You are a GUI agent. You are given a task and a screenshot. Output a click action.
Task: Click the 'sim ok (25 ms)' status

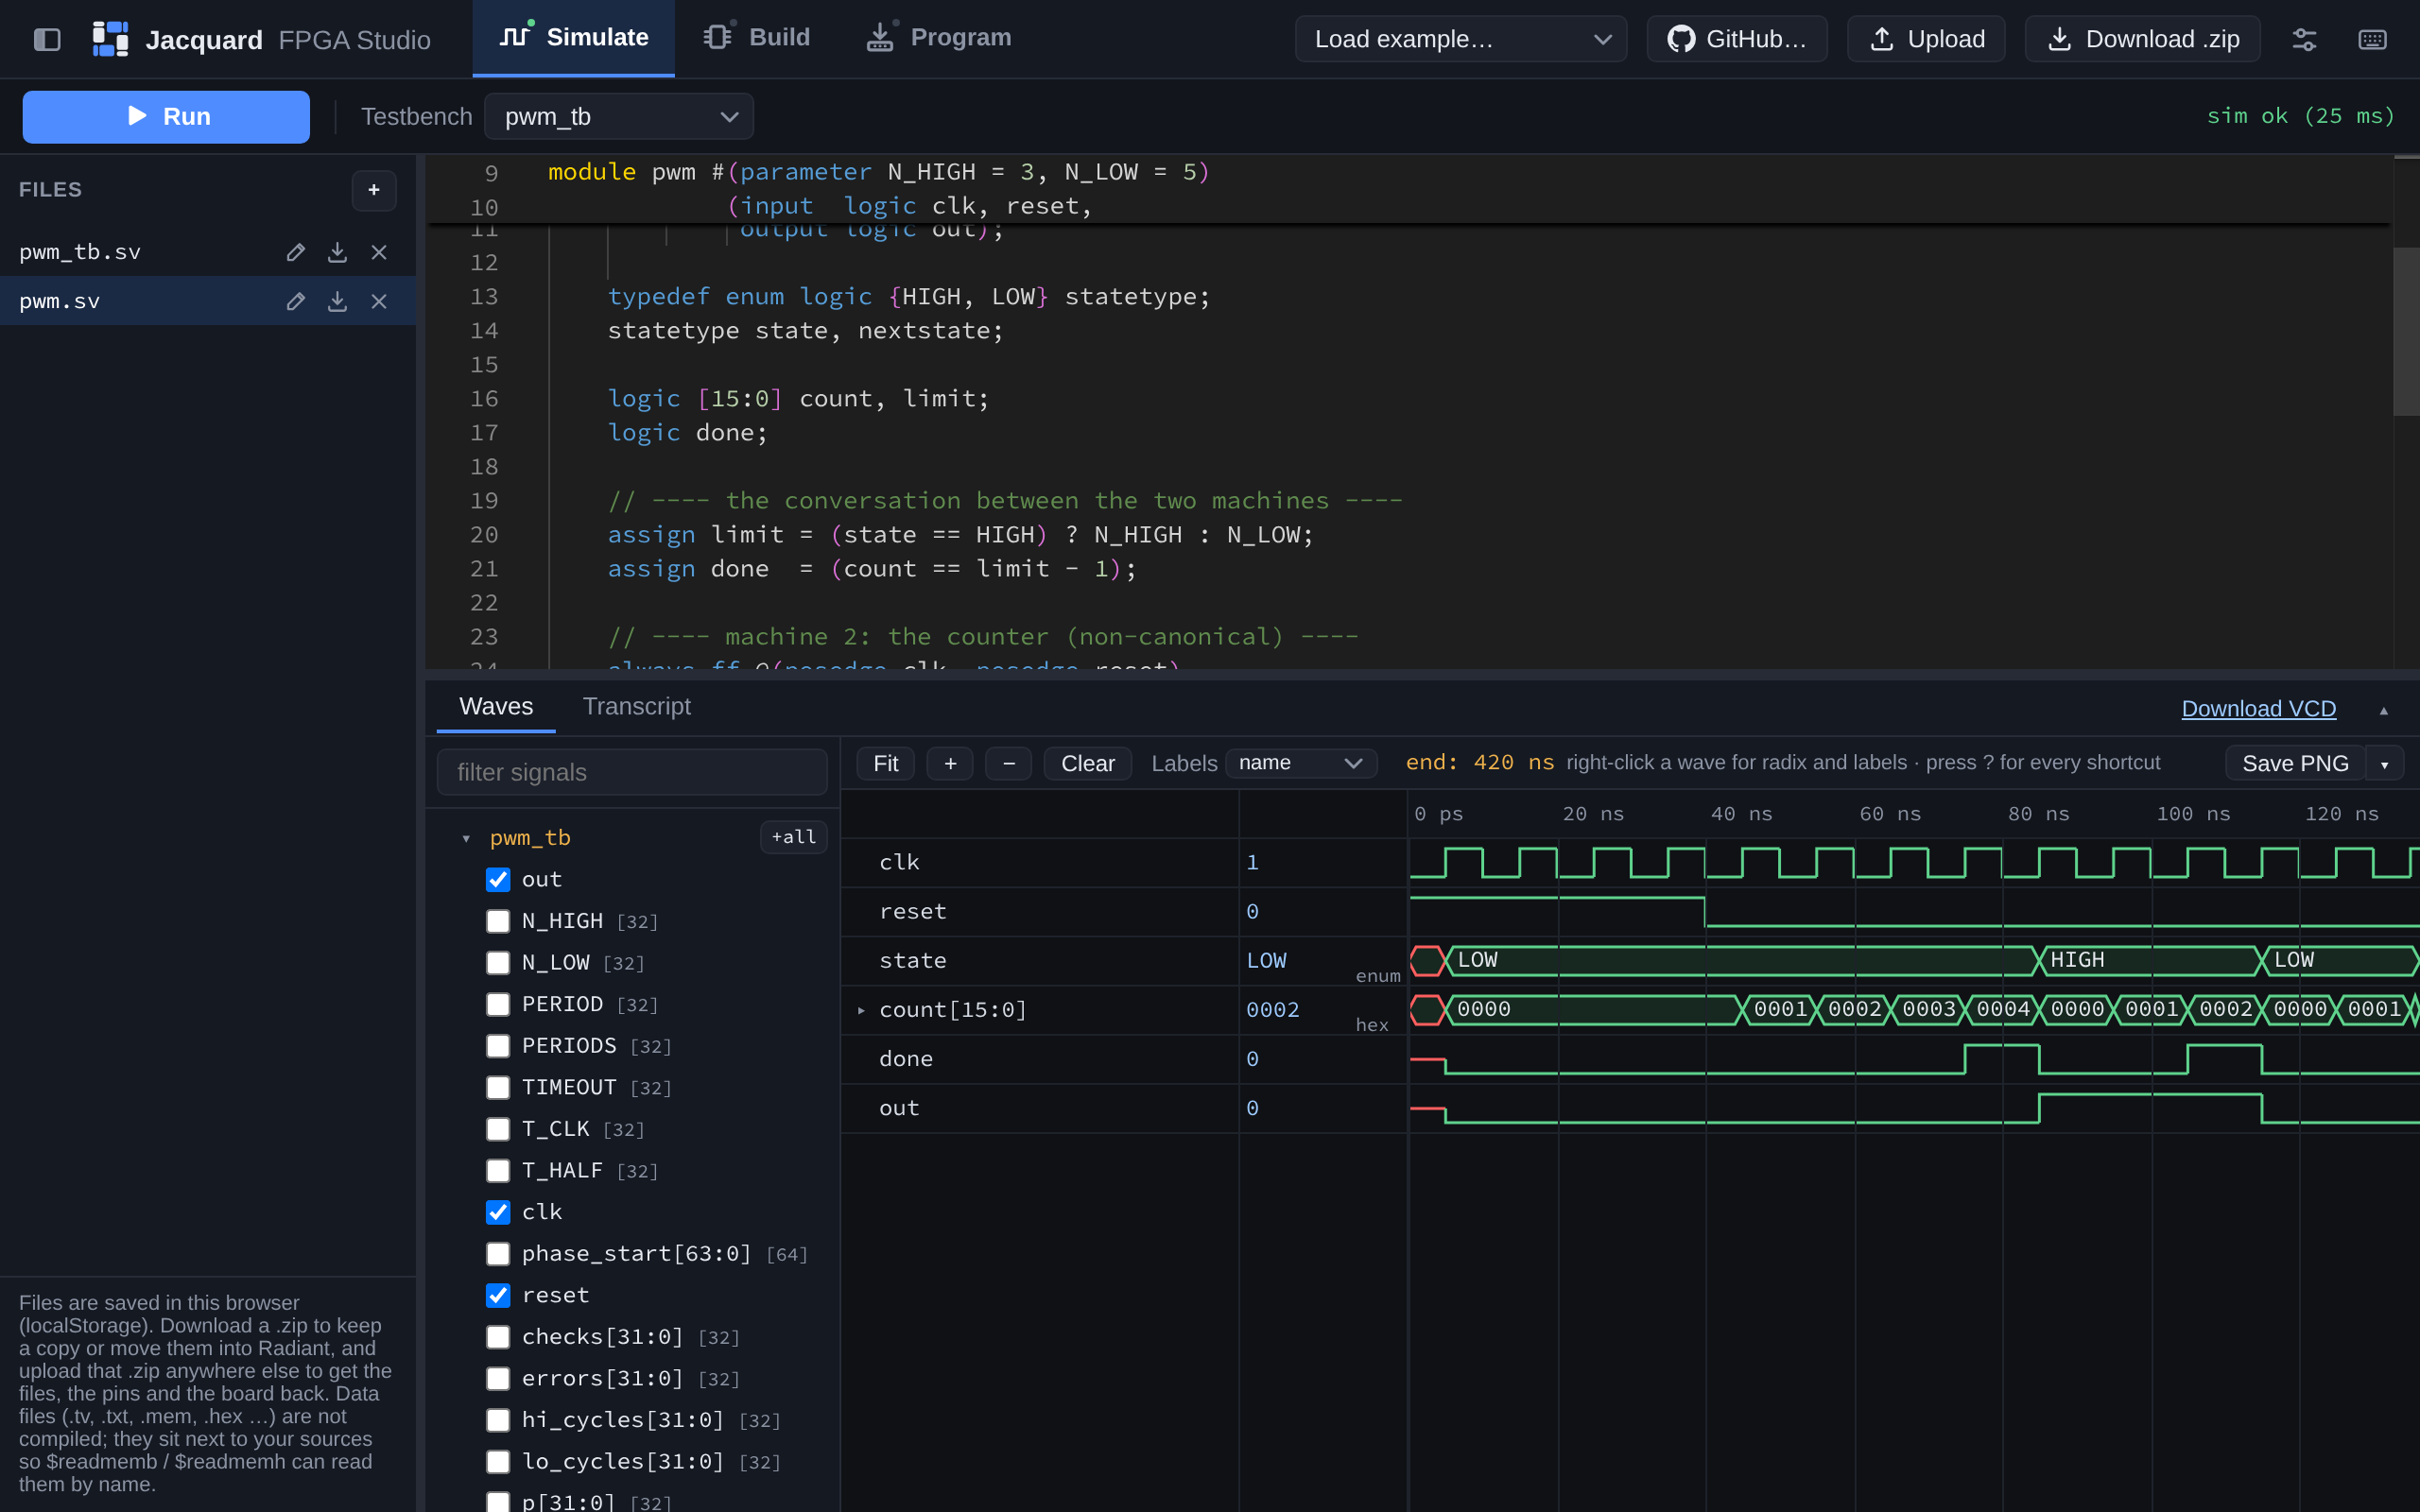[x=2300, y=116]
